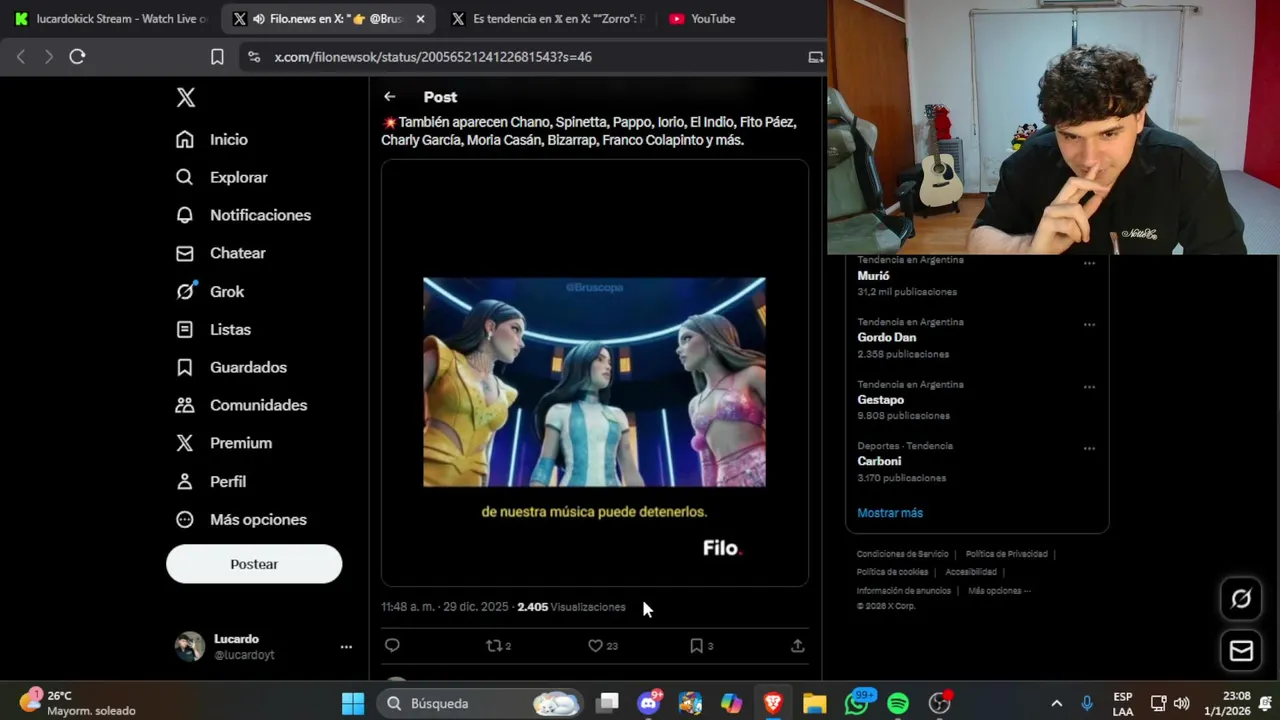This screenshot has height=720, width=1280.
Task: Click the reply comment icon
Action: 392,646
